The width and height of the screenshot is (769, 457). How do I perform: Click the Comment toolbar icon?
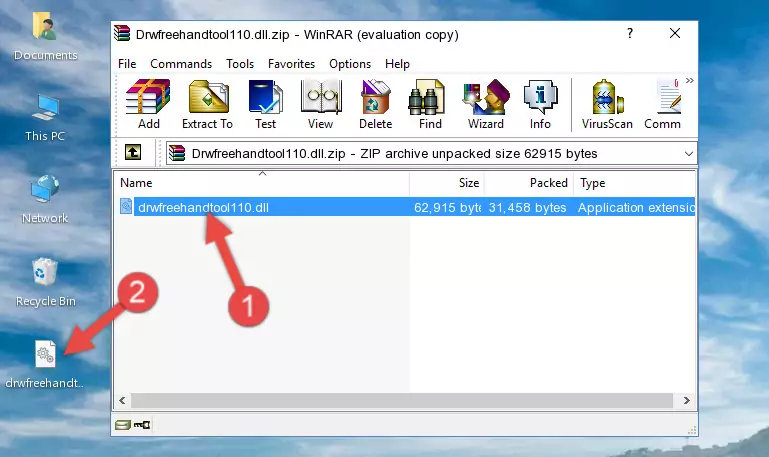[x=663, y=104]
